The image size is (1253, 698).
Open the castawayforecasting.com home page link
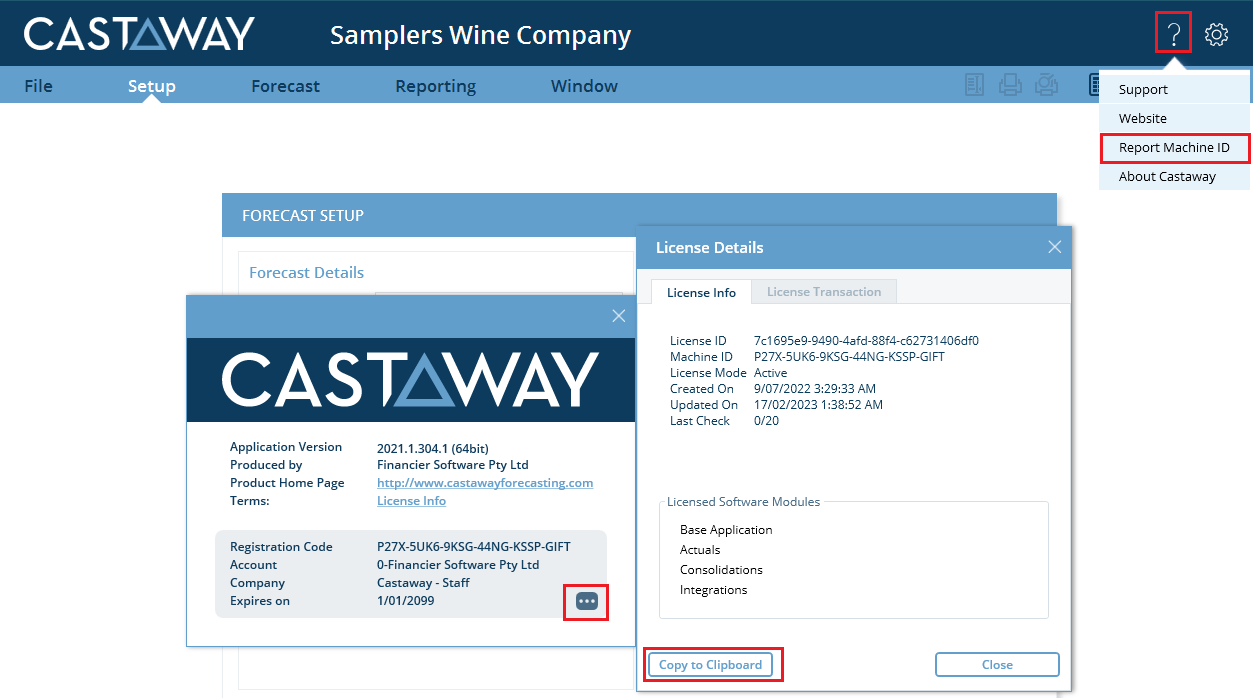point(485,483)
